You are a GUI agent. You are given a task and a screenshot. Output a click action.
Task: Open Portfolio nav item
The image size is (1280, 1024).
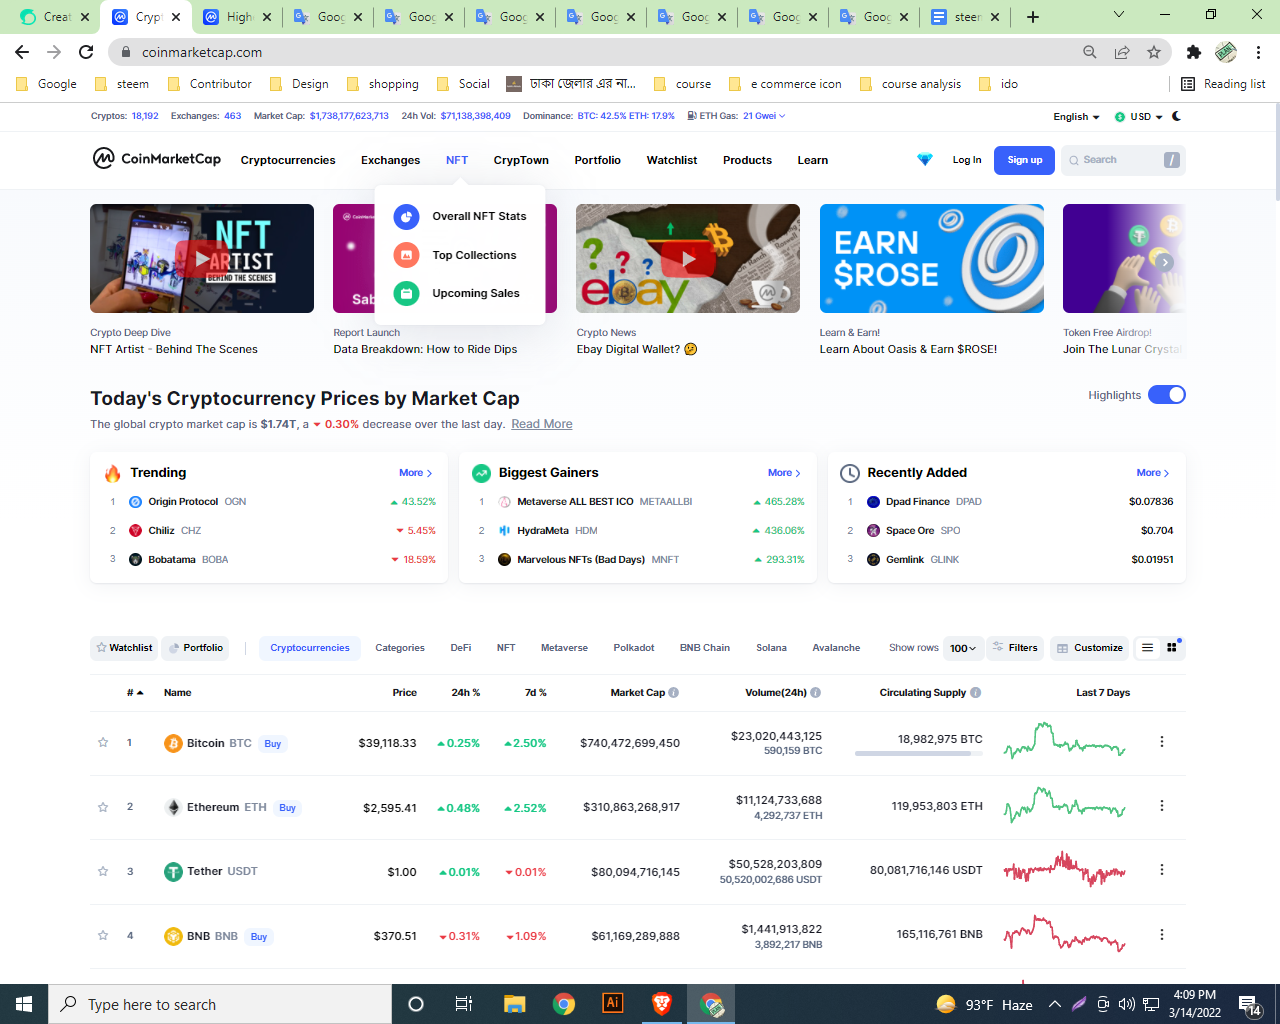[597, 160]
